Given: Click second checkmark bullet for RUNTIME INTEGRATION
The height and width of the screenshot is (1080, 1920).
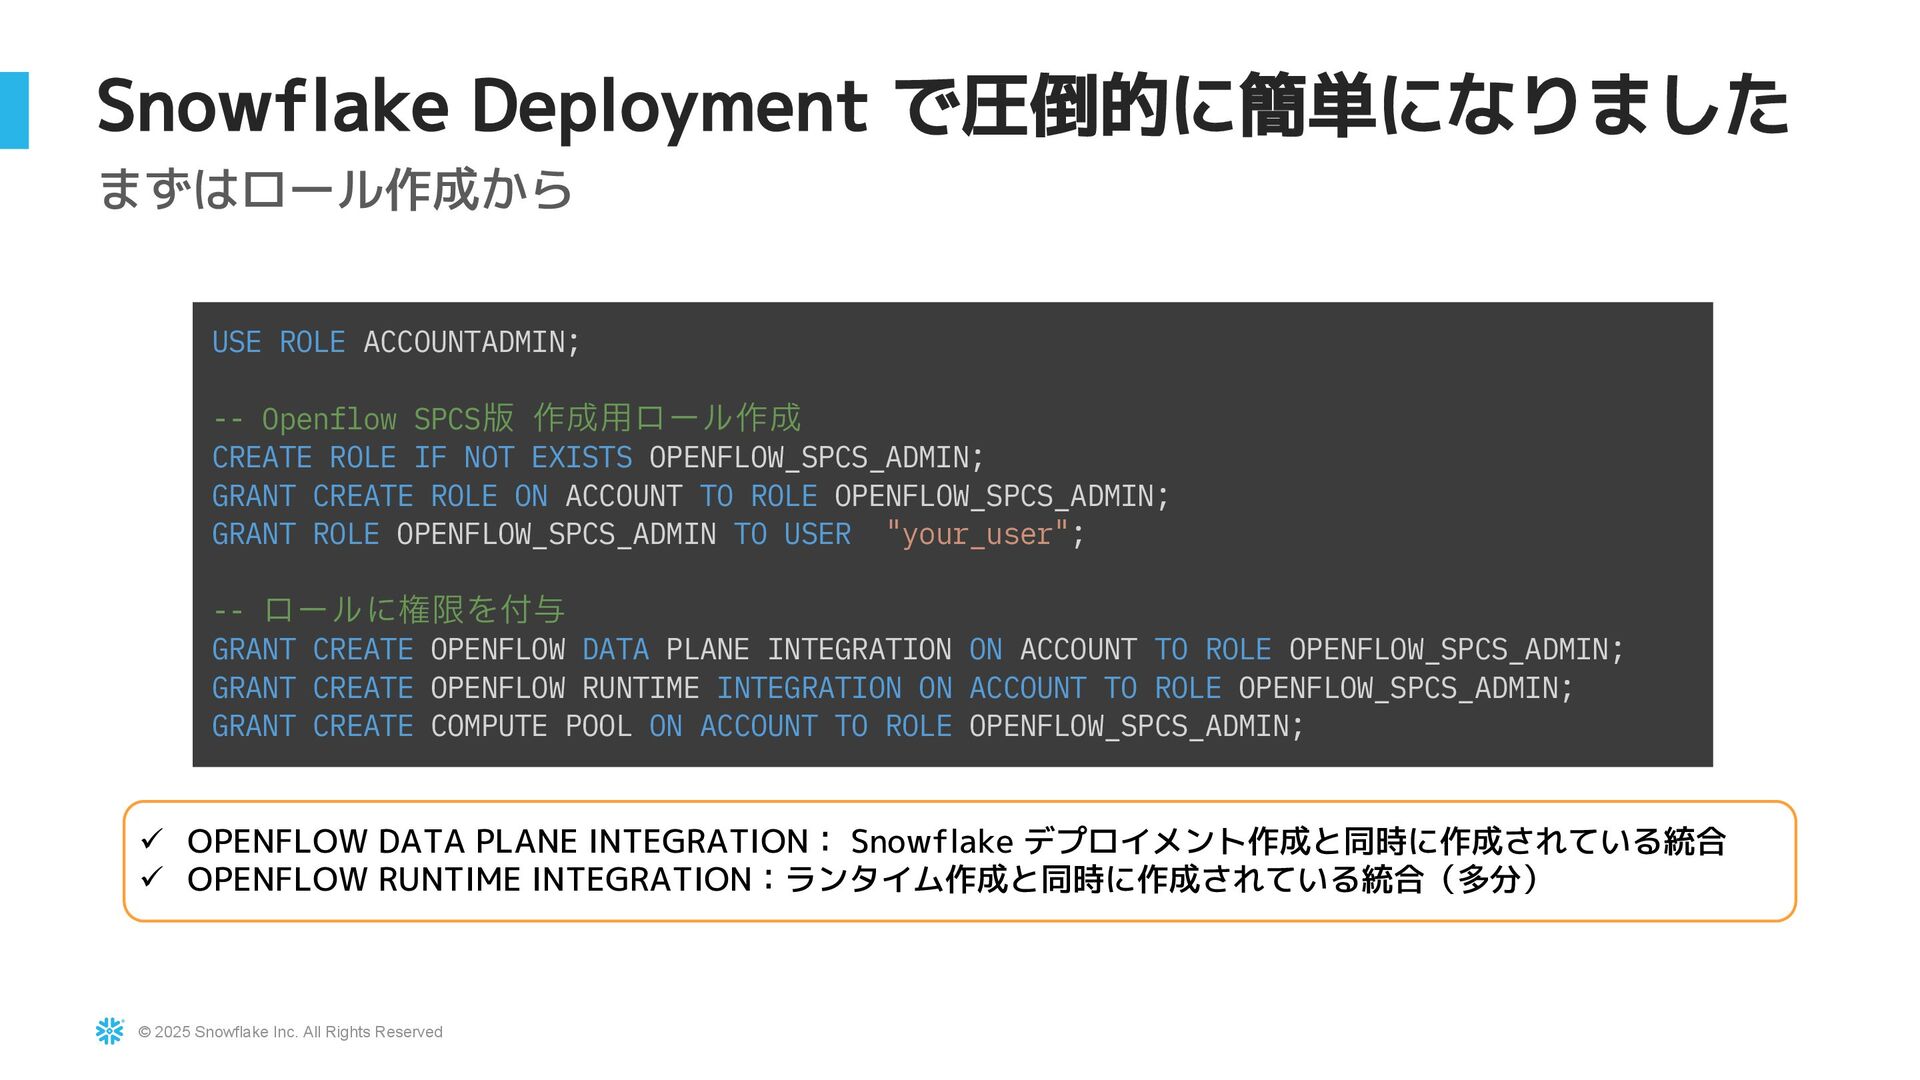Looking at the screenshot, I should tap(152, 878).
